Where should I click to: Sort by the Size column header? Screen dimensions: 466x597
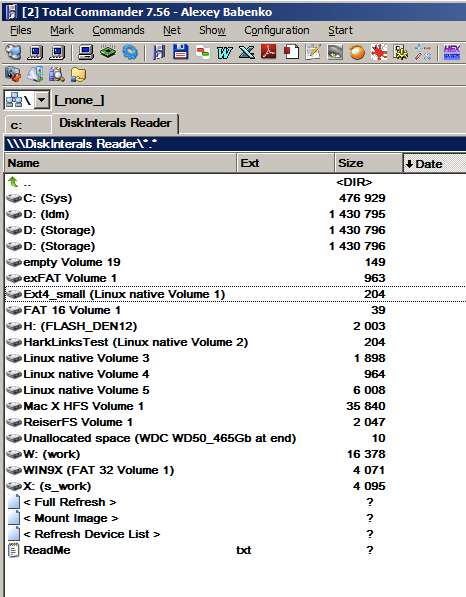tap(368, 163)
